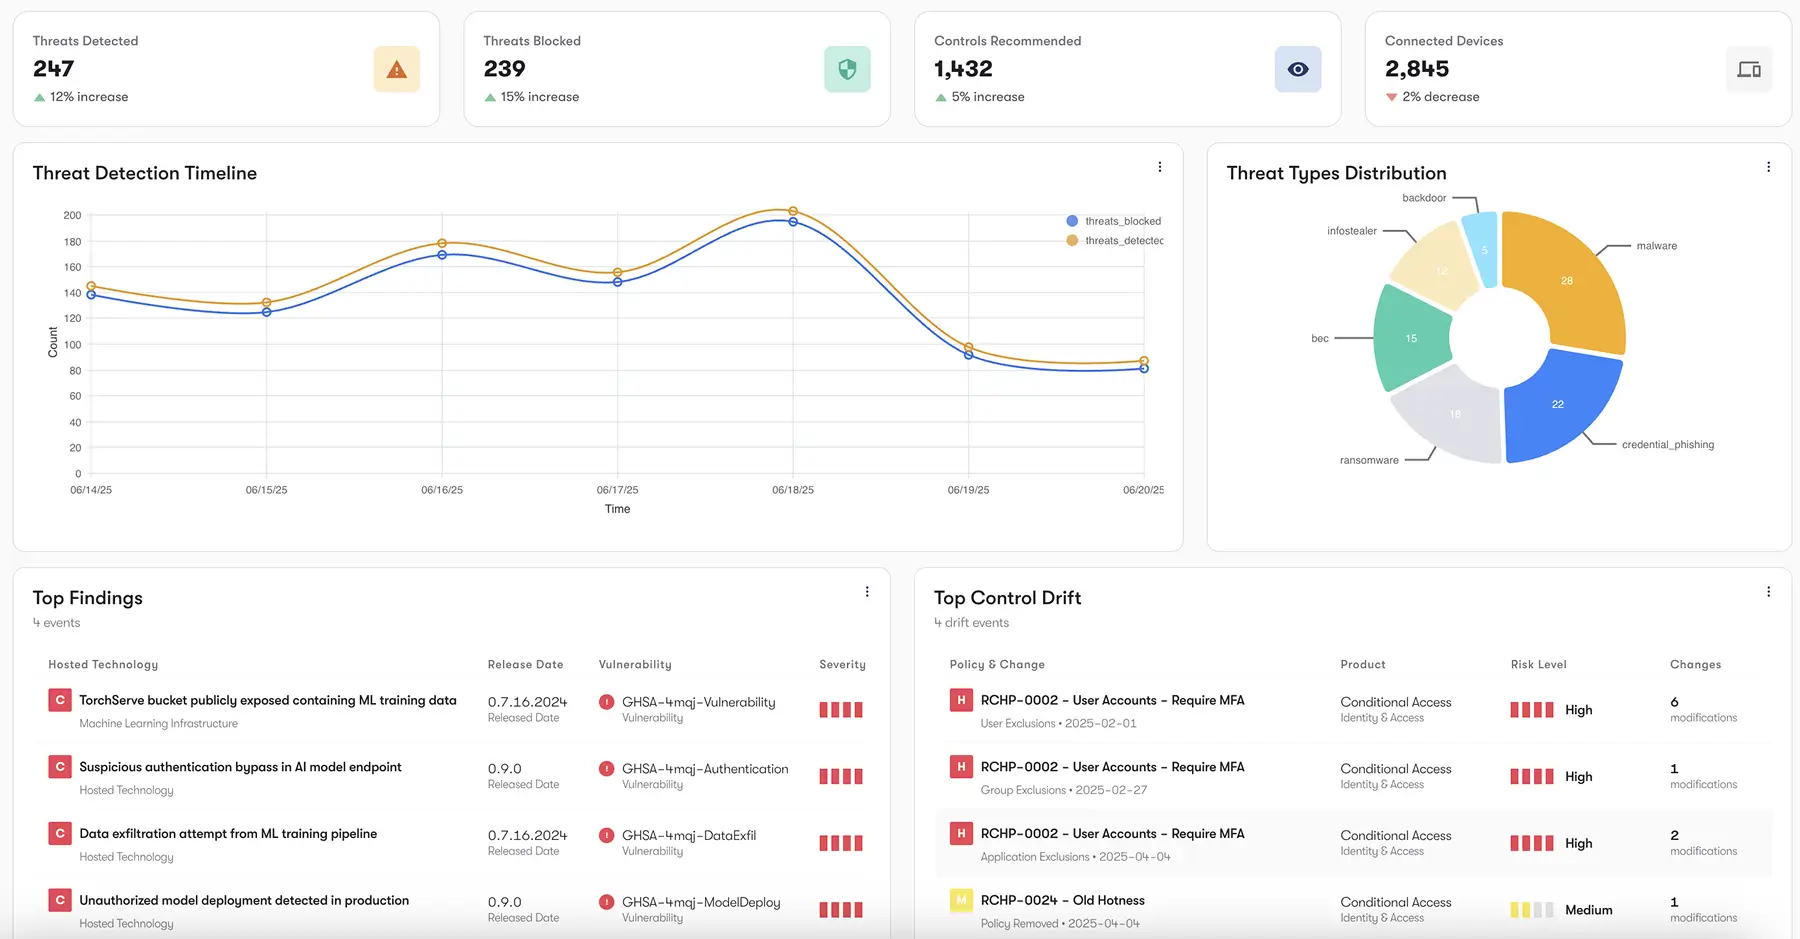Screen dimensions: 1800x939
Task: Click the Controls Recommended eye icon
Action: pos(1298,69)
